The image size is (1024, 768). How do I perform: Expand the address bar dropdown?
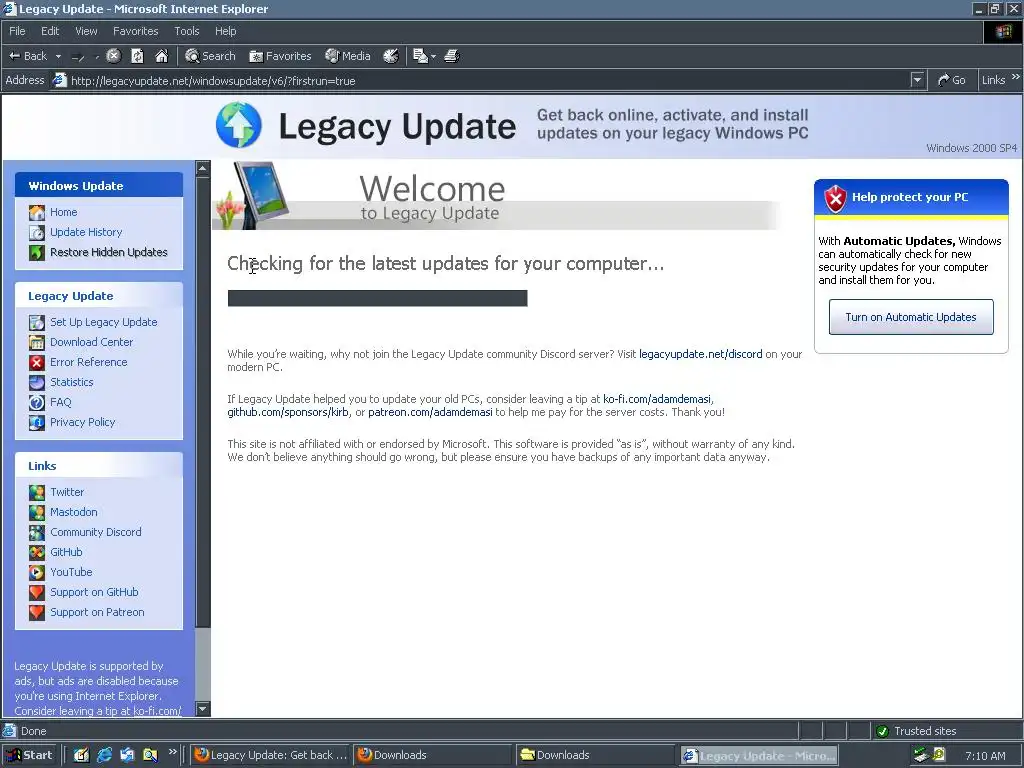[x=917, y=80]
